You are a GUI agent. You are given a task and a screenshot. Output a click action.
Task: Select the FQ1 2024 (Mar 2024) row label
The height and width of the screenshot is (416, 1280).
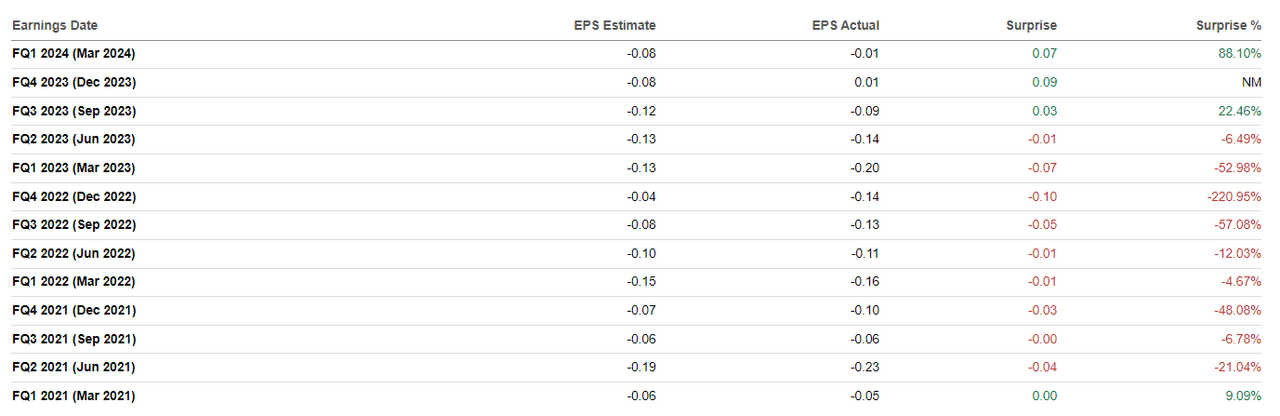click(73, 54)
